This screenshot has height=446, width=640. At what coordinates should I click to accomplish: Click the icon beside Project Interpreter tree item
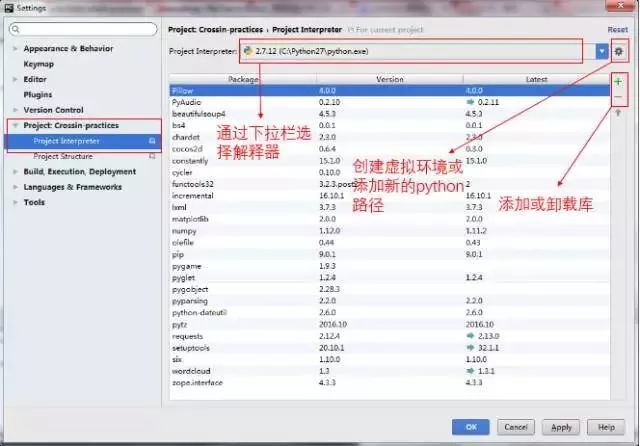tap(152, 141)
